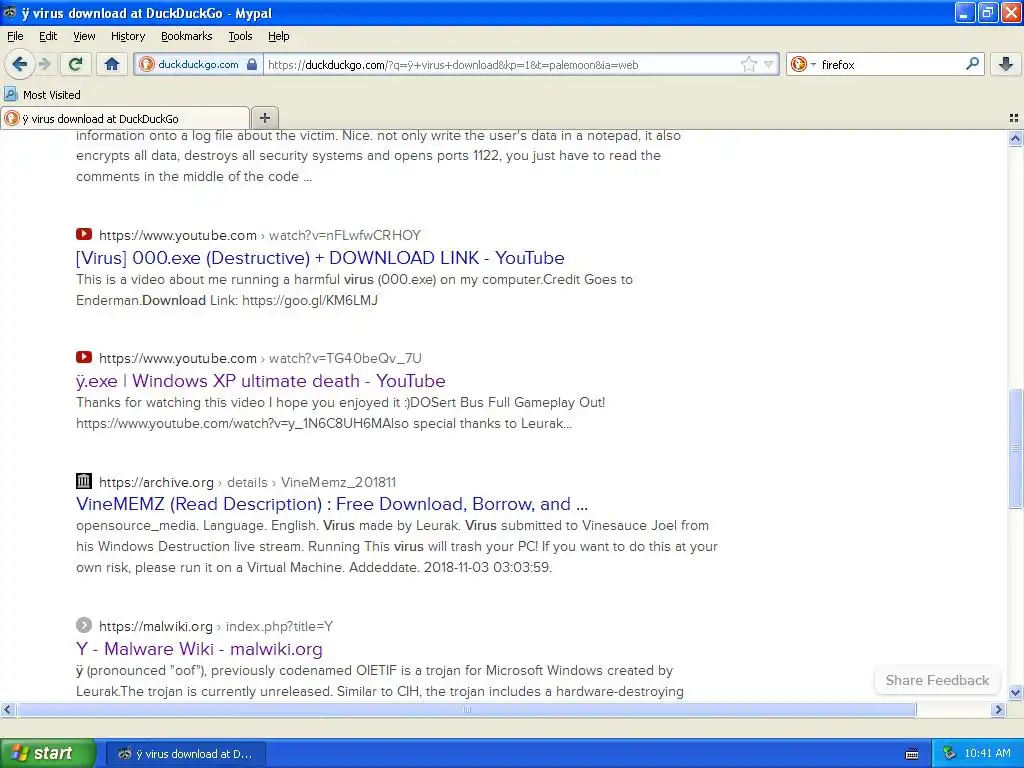Open the File menu
The image size is (1024, 768).
coord(15,36)
